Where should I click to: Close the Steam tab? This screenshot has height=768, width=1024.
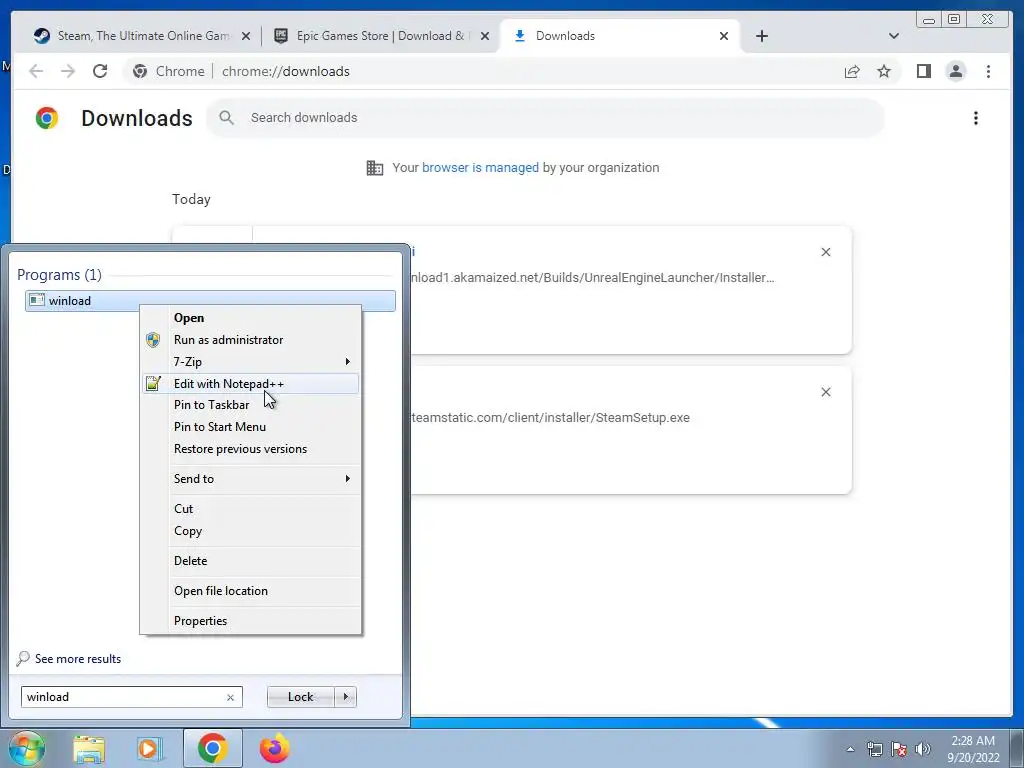coord(246,36)
